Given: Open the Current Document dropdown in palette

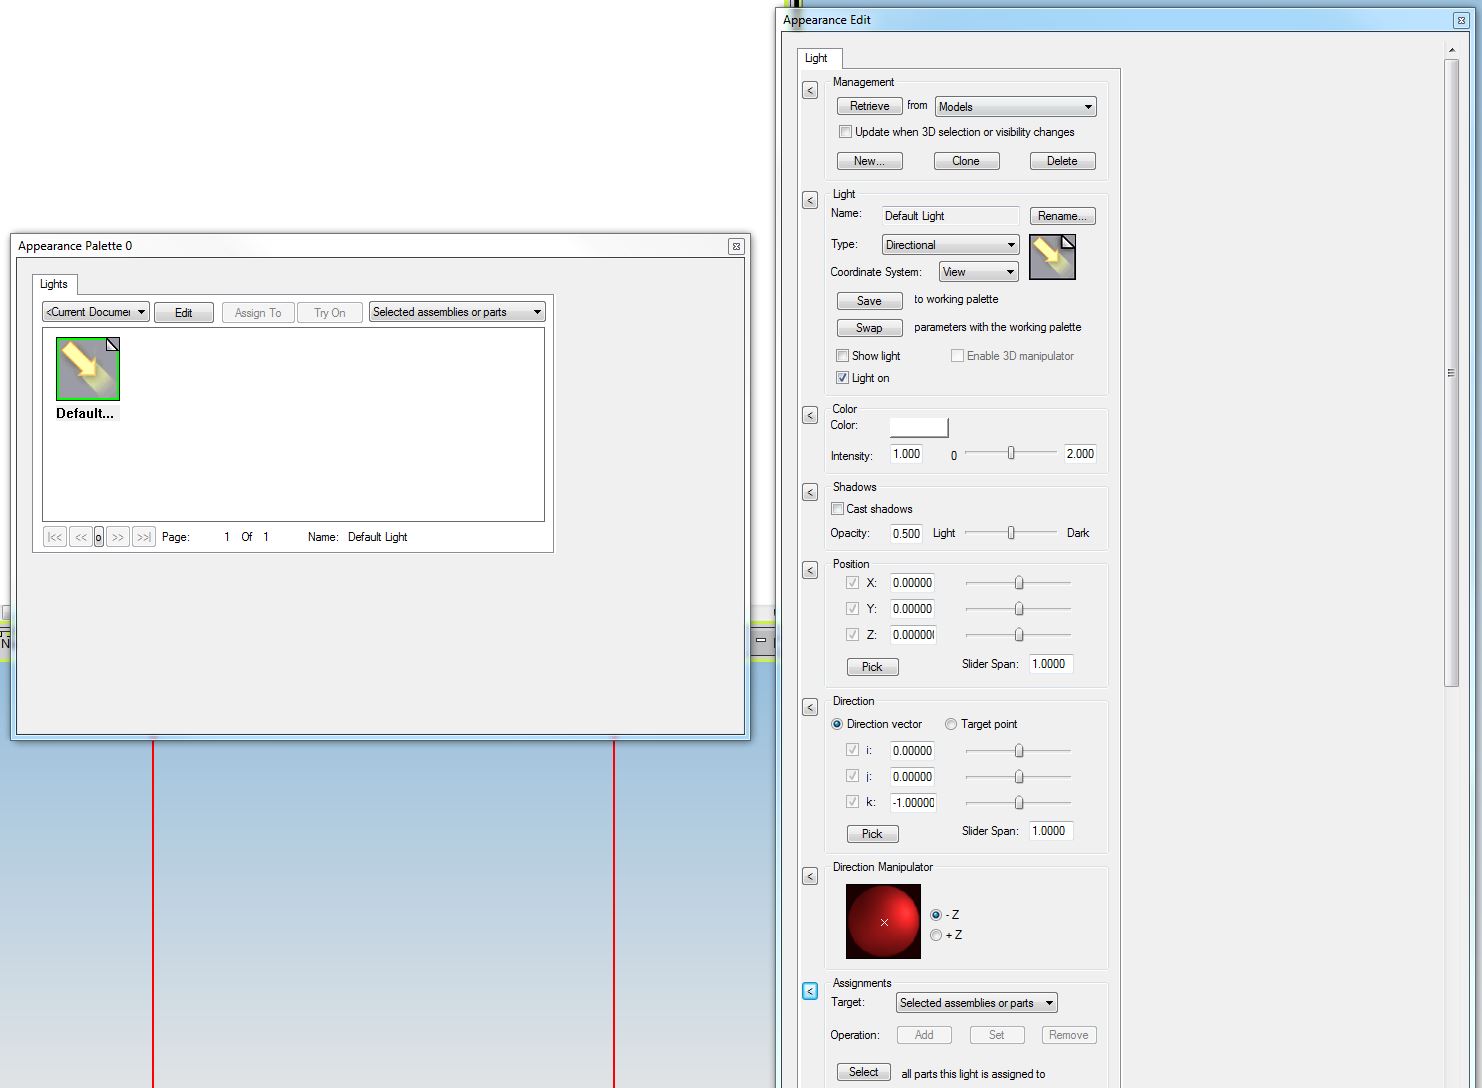Looking at the screenshot, I should (96, 312).
